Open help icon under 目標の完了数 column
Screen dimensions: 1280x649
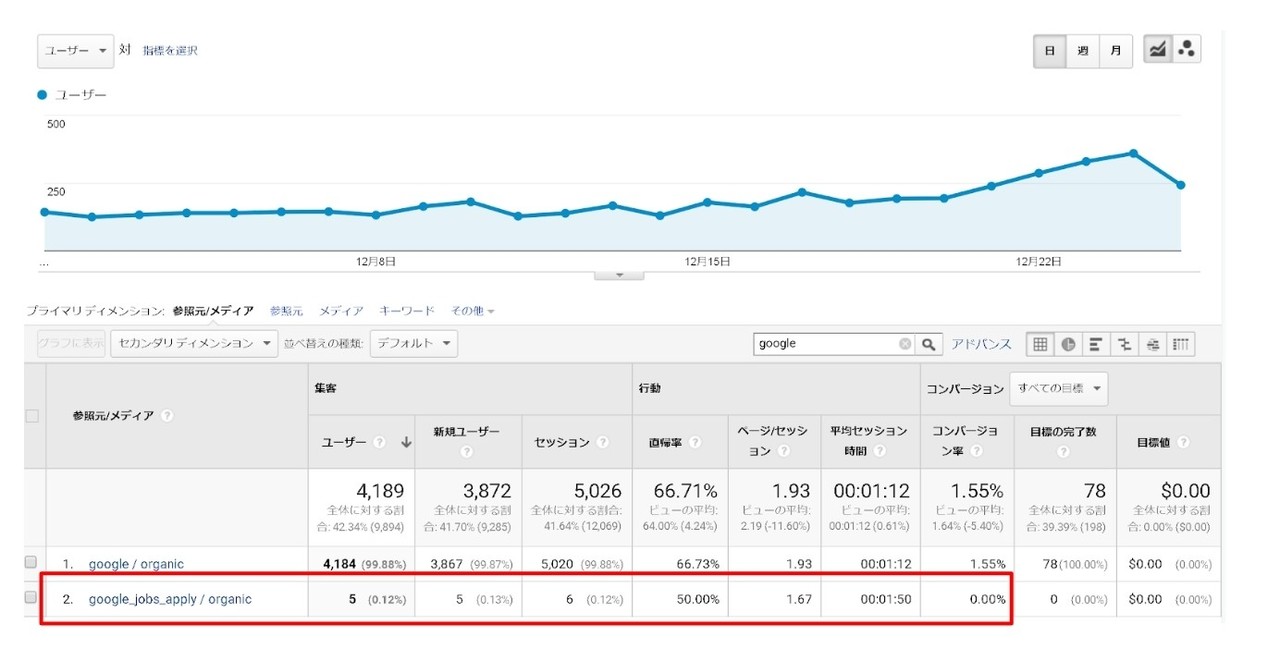tap(1064, 452)
